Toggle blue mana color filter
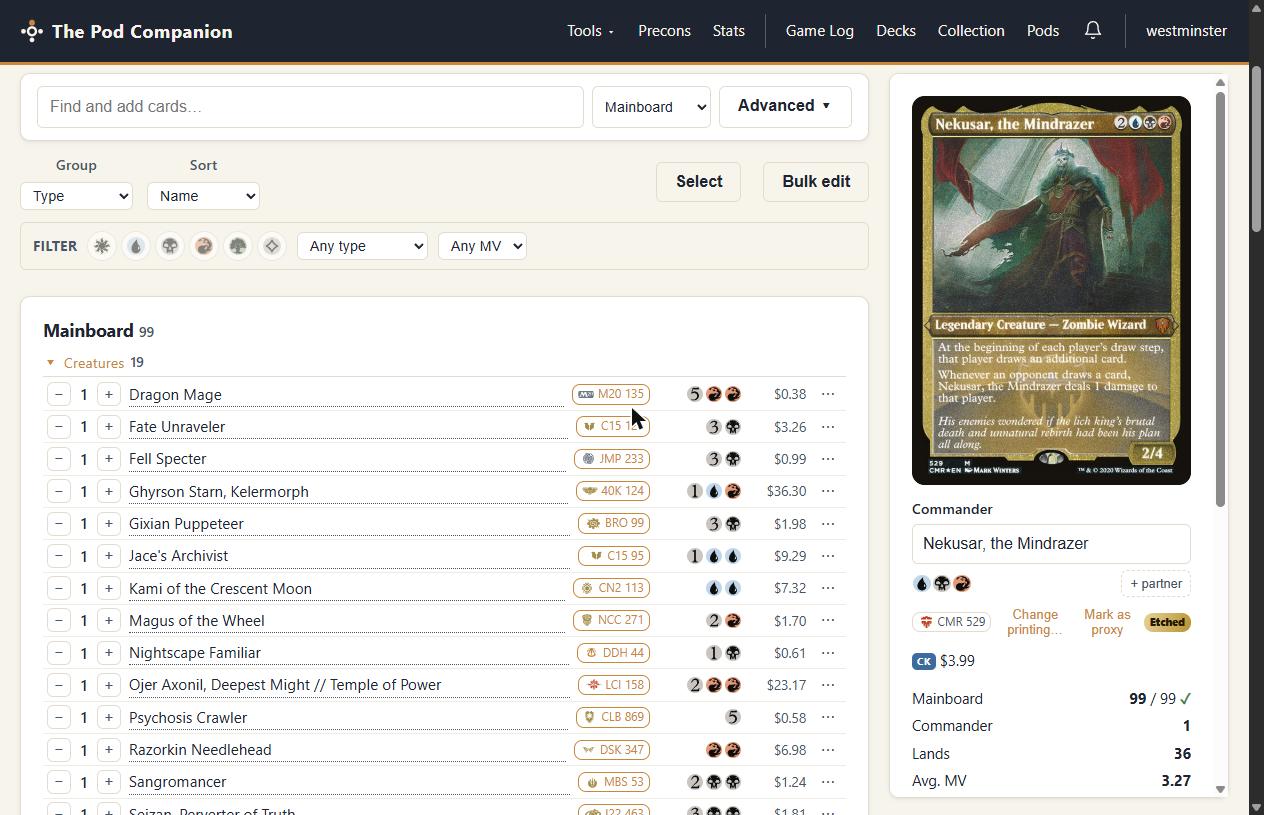 point(136,246)
